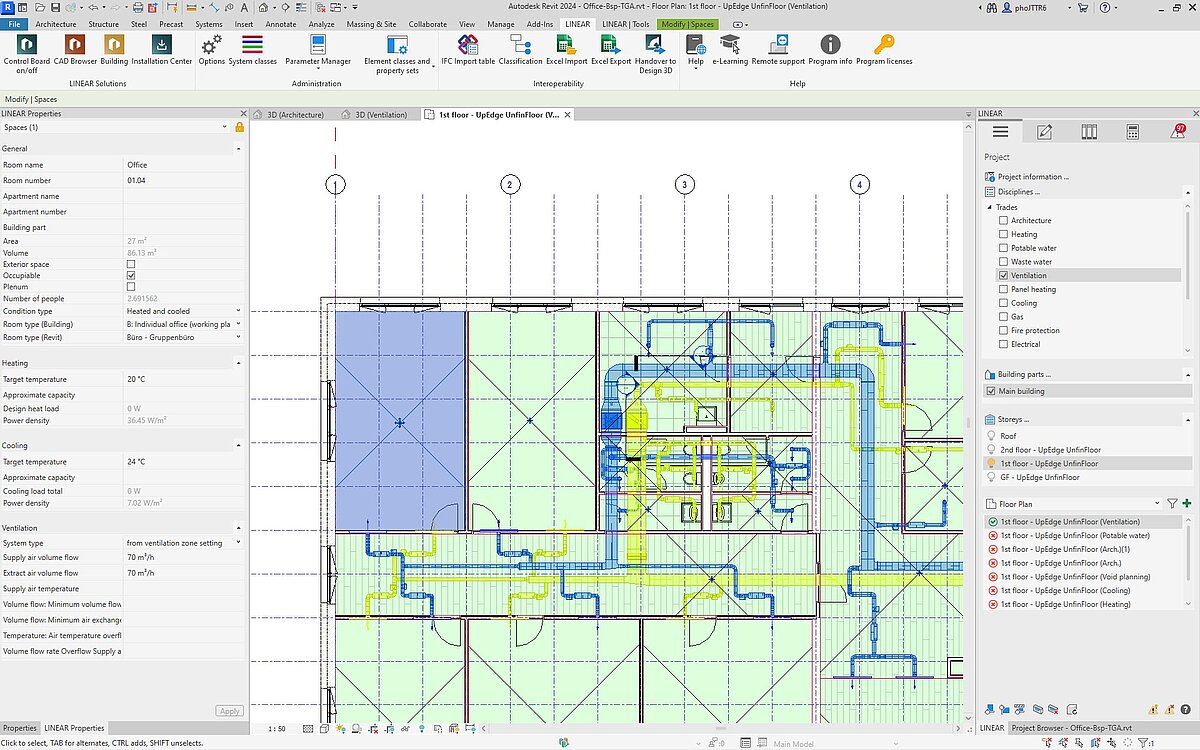Switch to the LINEAR panel library columns tab

click(1089, 132)
